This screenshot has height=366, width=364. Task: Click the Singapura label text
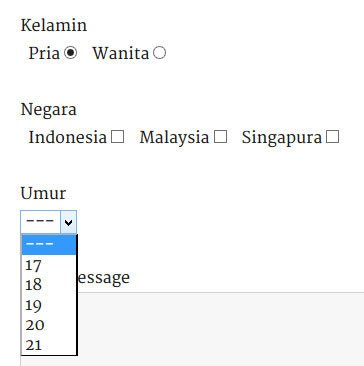pos(282,138)
